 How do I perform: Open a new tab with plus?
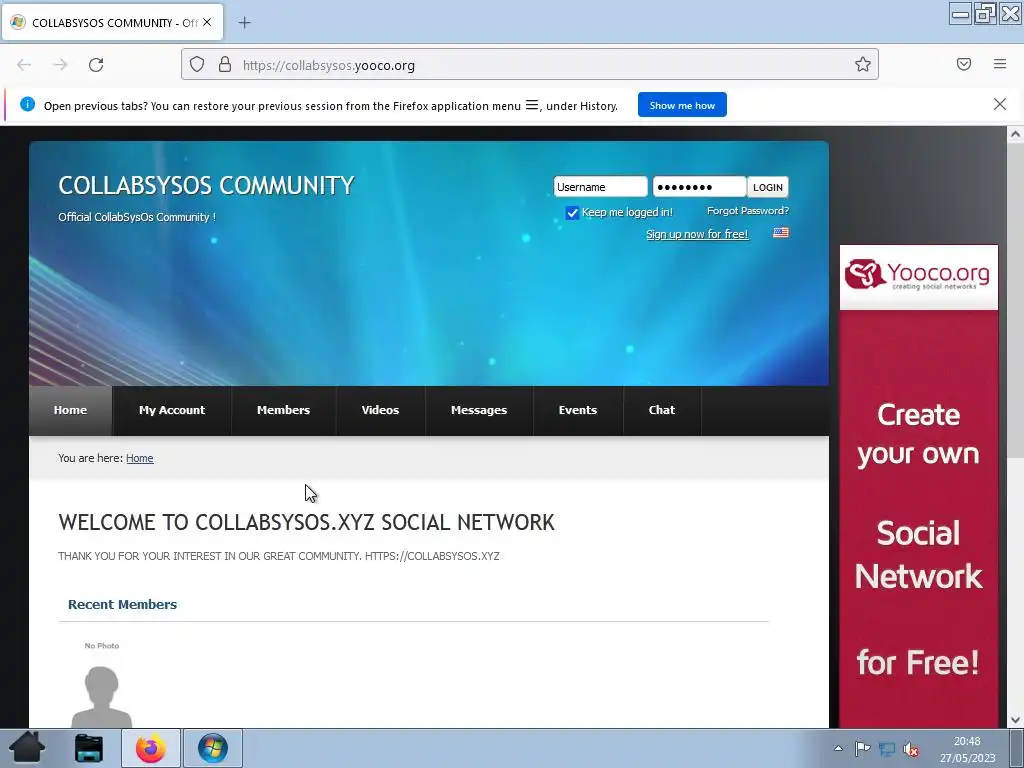244,23
